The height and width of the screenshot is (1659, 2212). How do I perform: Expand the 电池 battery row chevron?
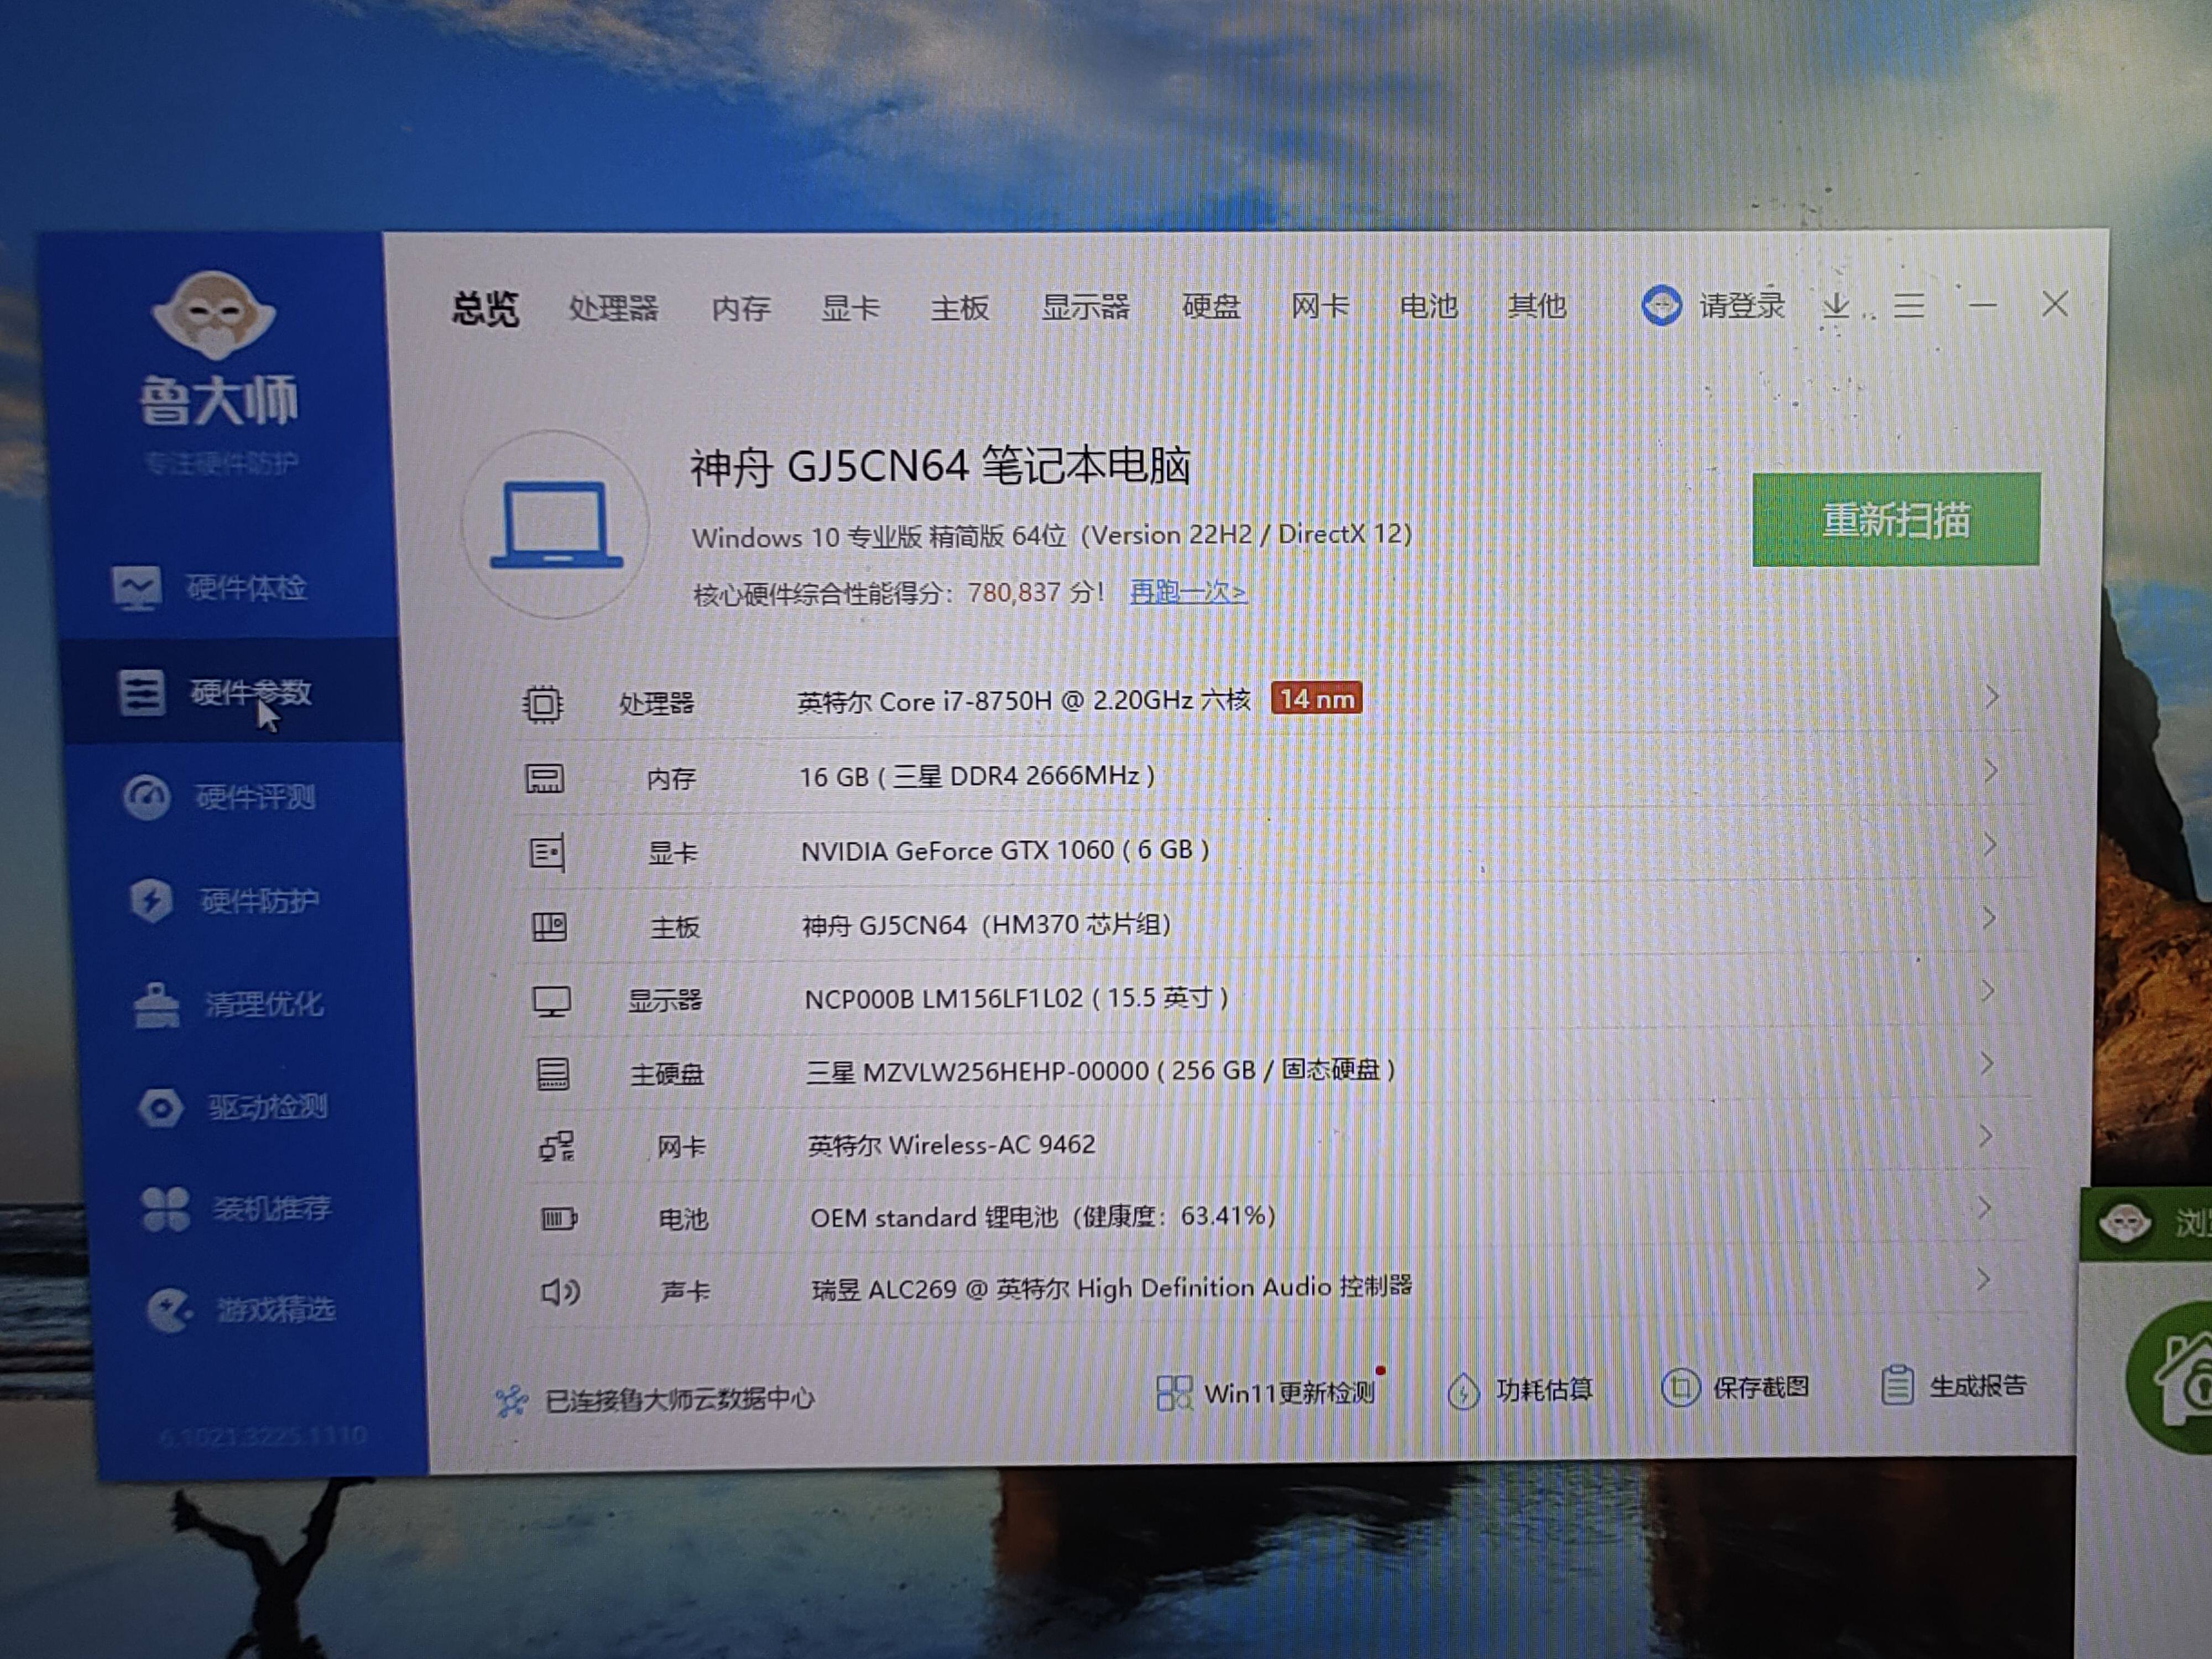[1985, 1208]
